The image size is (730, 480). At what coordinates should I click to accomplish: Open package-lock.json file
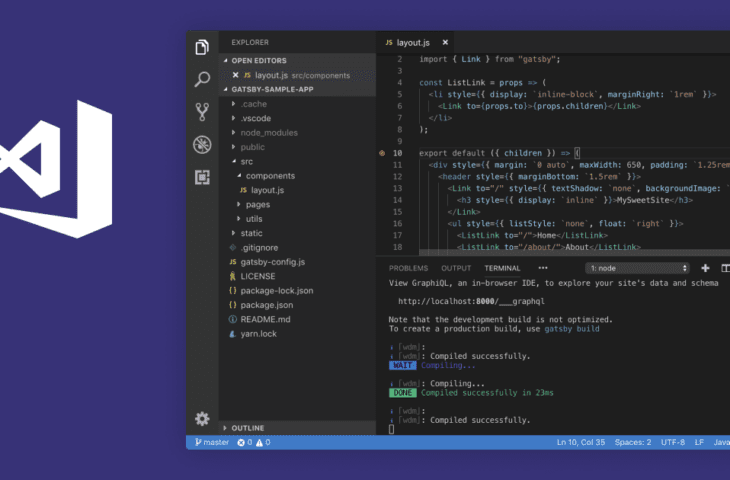point(297,291)
